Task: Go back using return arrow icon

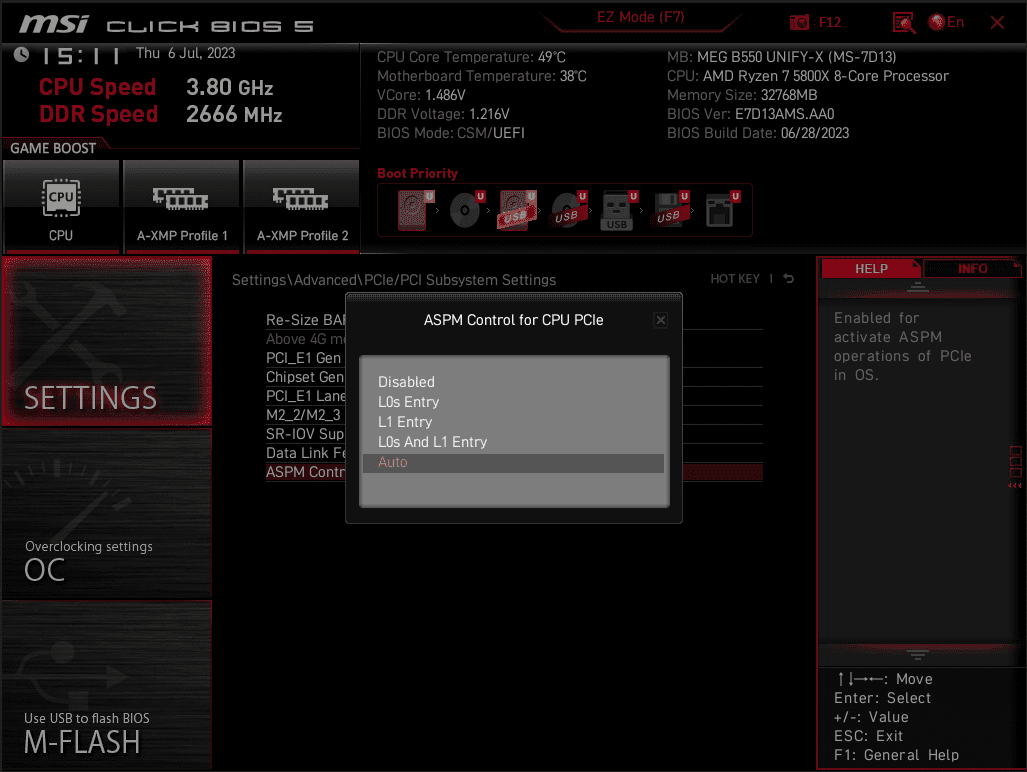Action: click(x=789, y=279)
